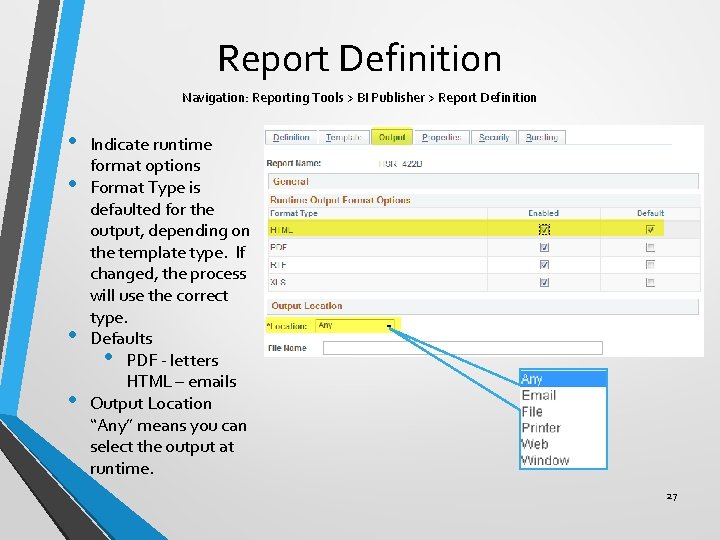Click the File Name input field

coord(463,348)
